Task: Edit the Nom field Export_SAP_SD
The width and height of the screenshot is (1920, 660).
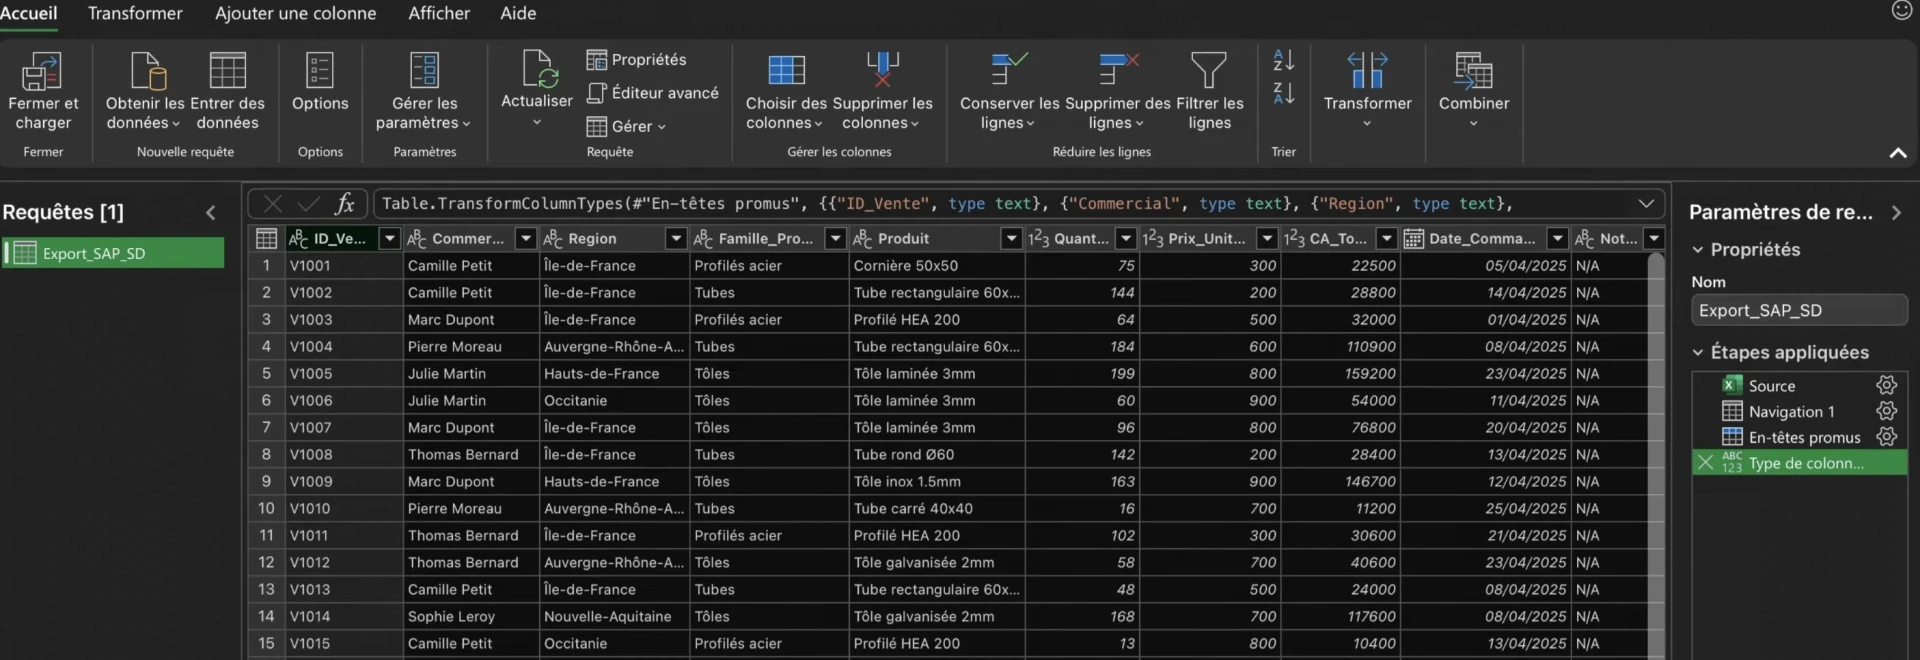Action: tap(1799, 310)
